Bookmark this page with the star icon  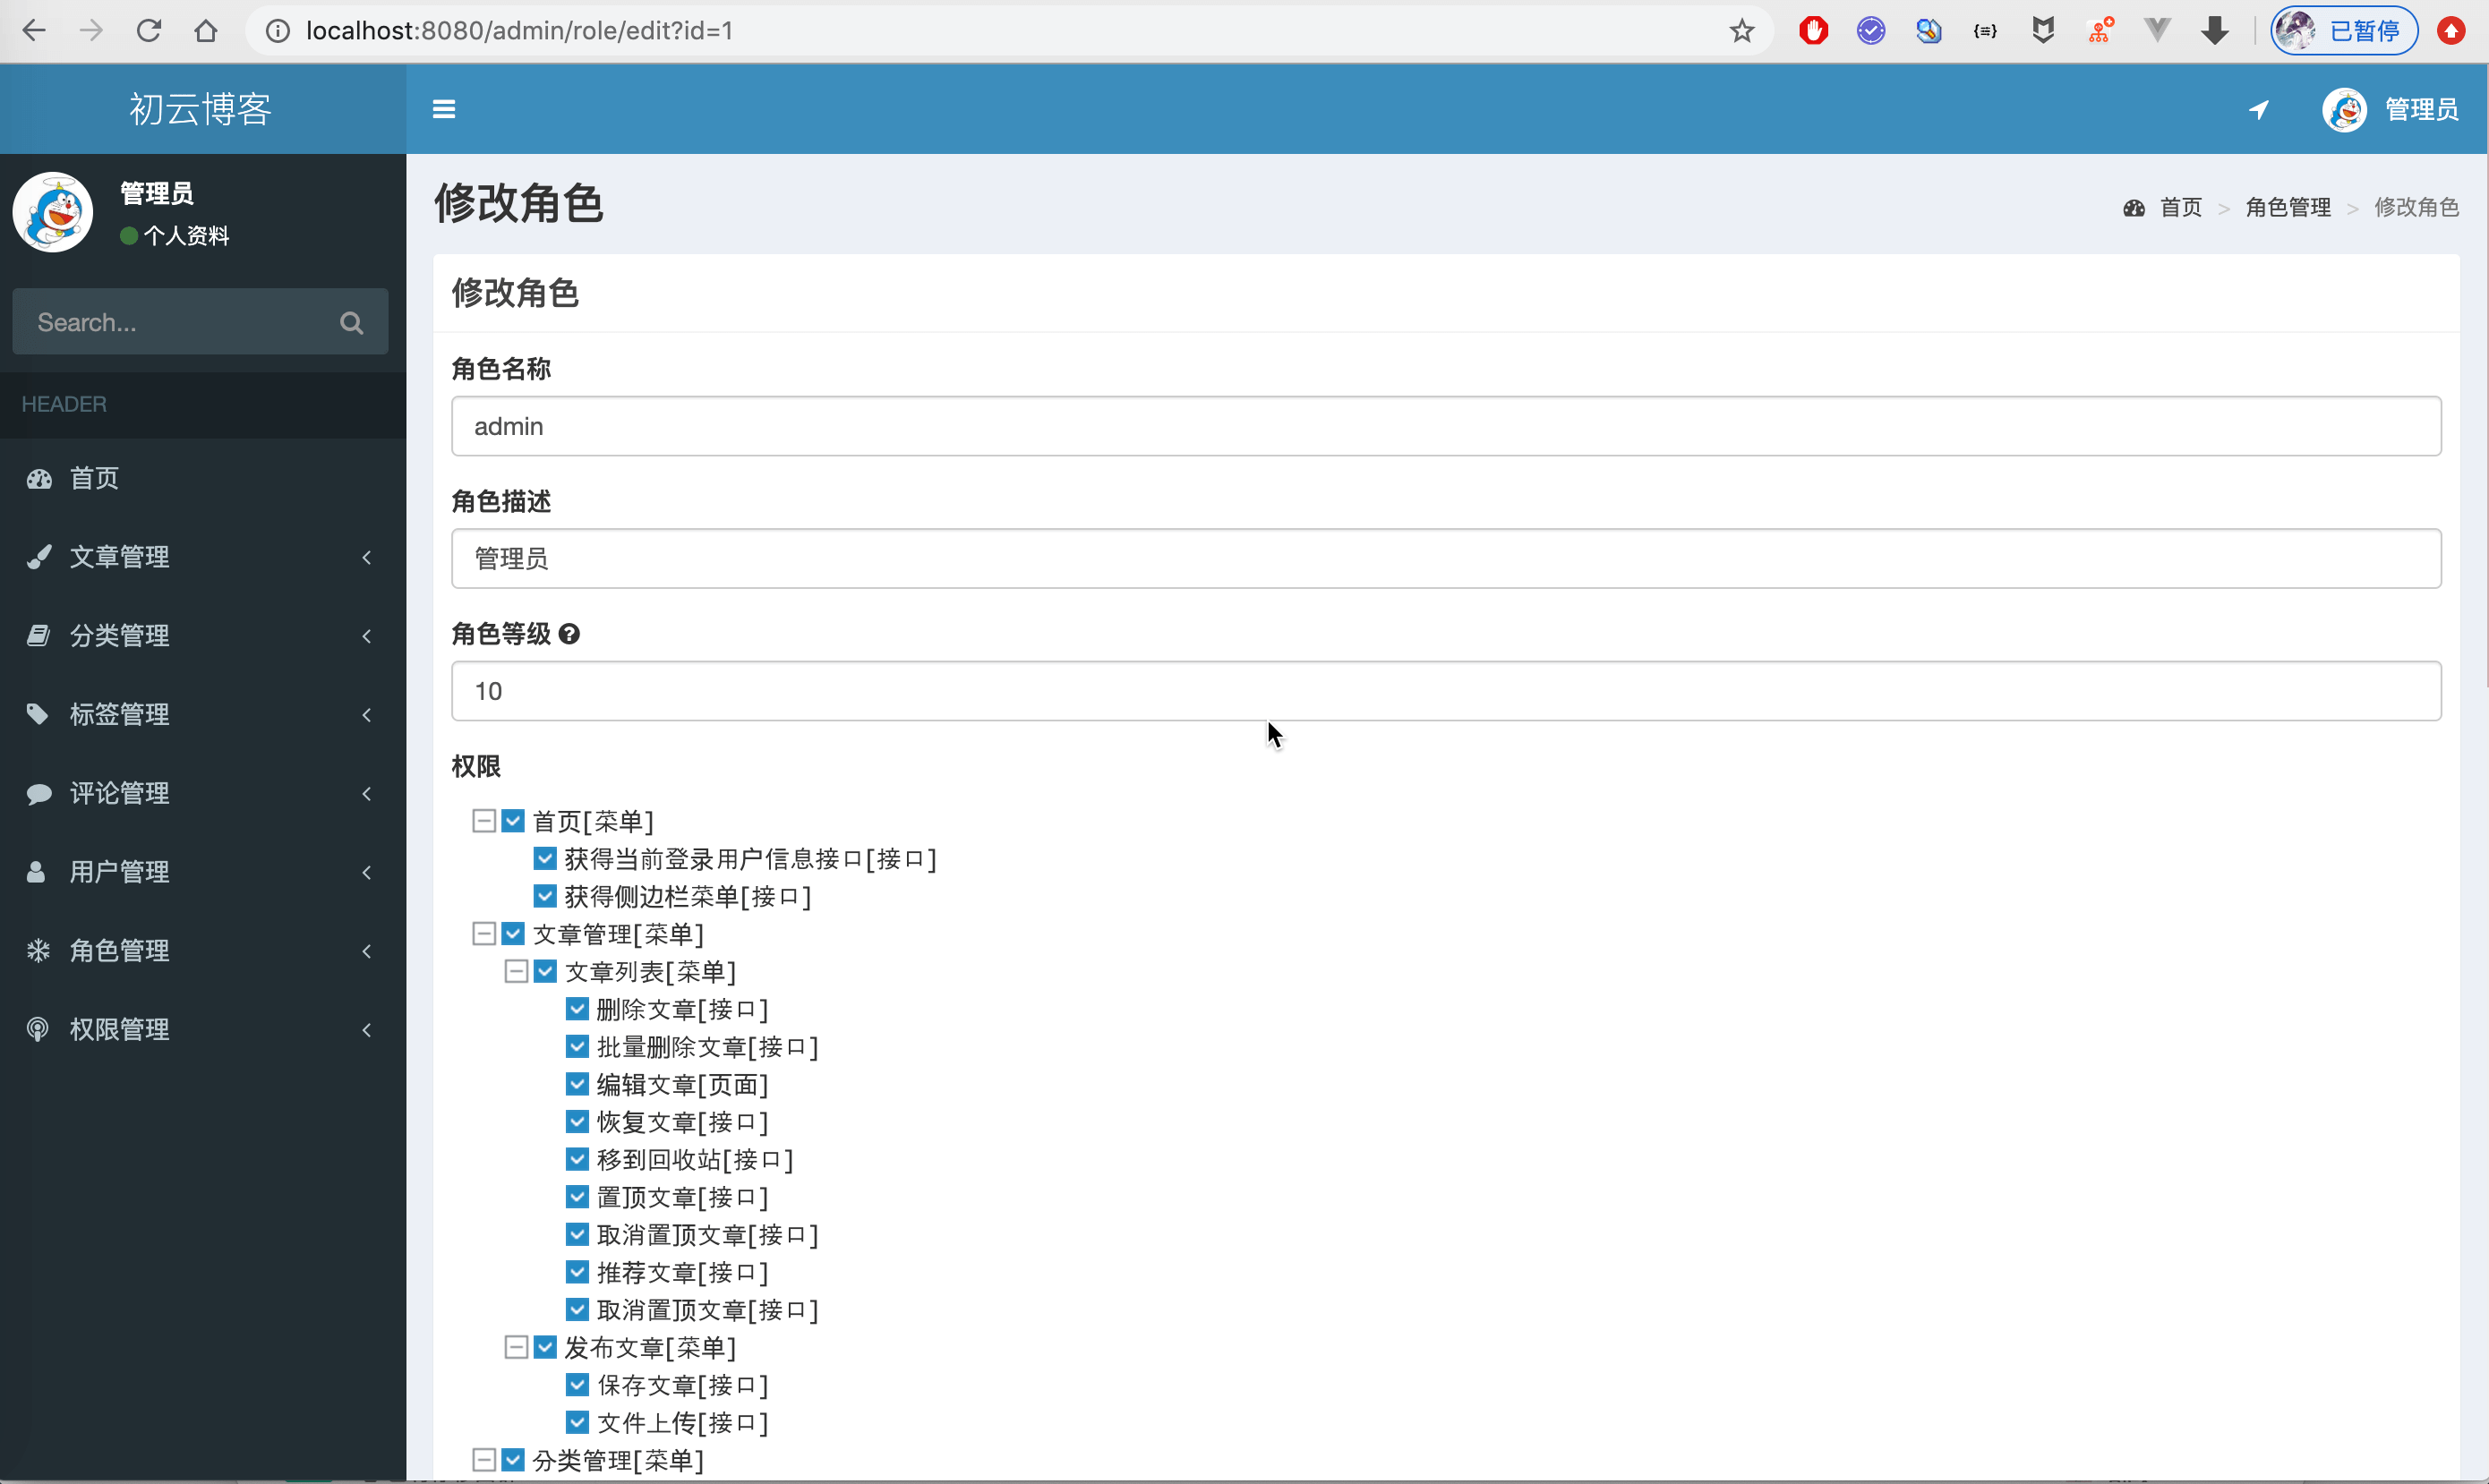(x=1742, y=31)
